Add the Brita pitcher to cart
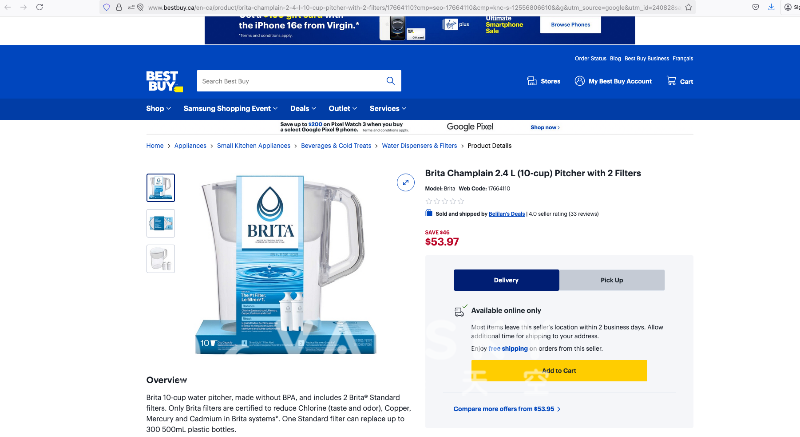The width and height of the screenshot is (800, 437). point(559,371)
